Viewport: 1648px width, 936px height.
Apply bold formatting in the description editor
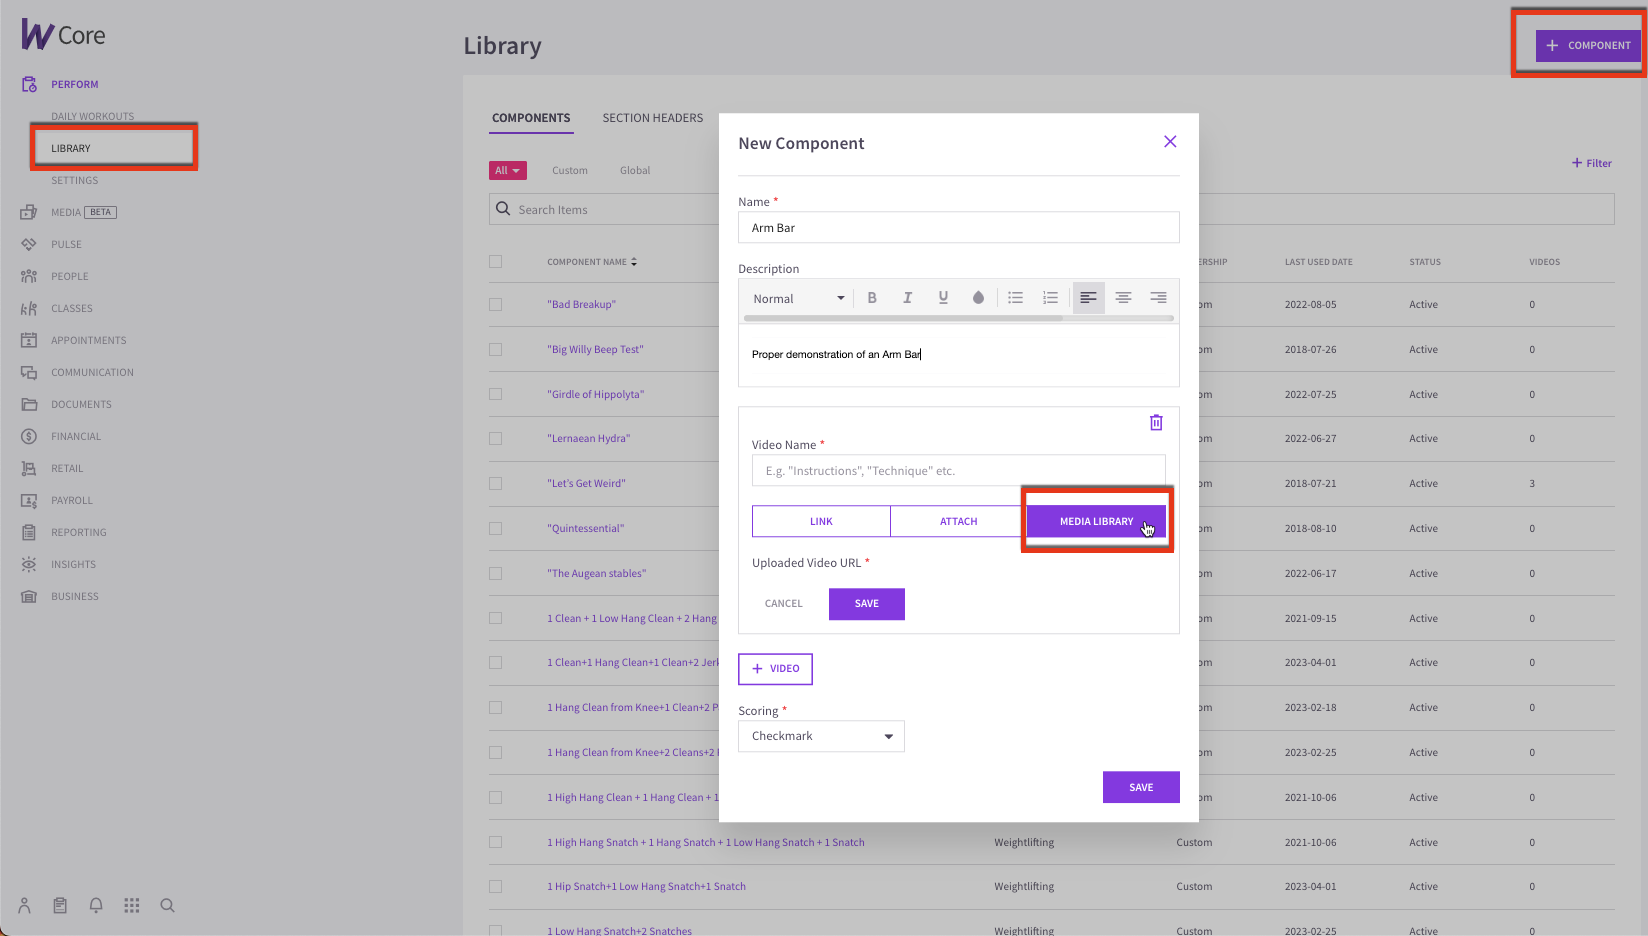tap(872, 297)
